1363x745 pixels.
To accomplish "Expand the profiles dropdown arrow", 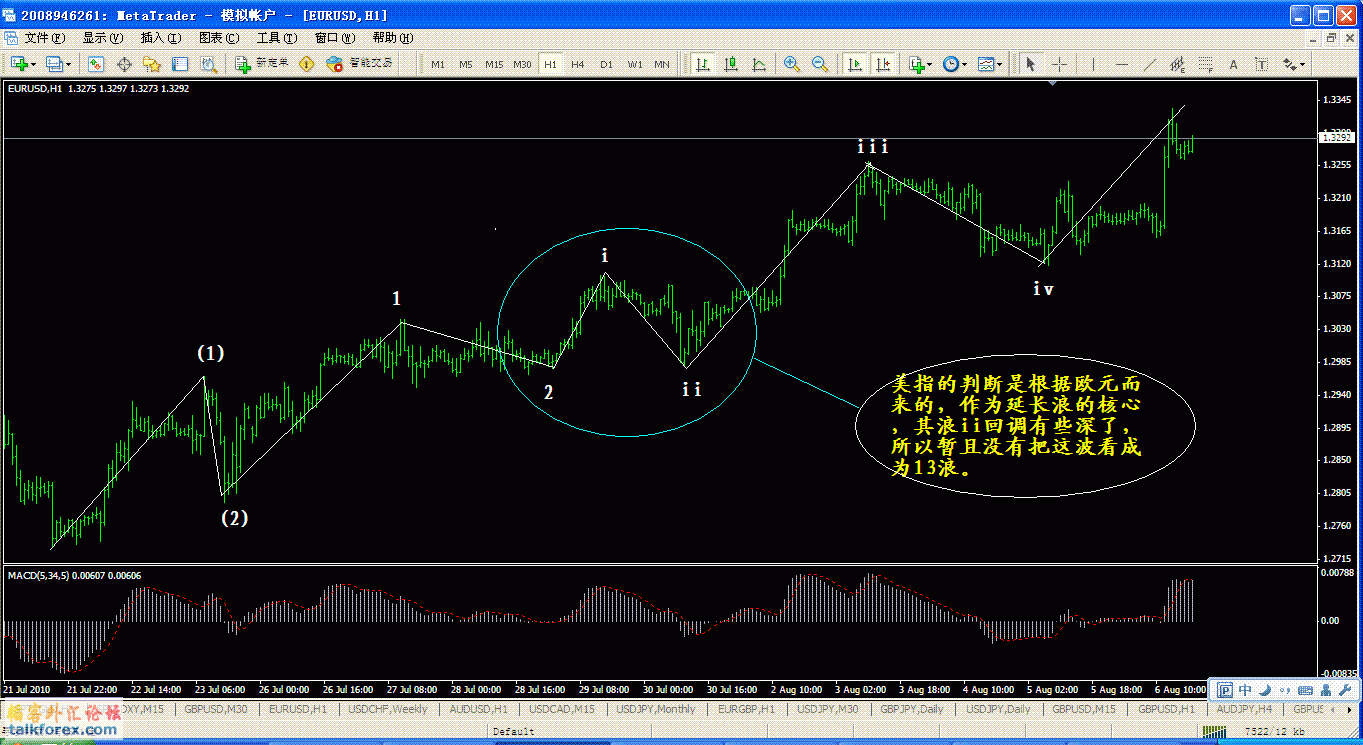I will (x=68, y=65).
